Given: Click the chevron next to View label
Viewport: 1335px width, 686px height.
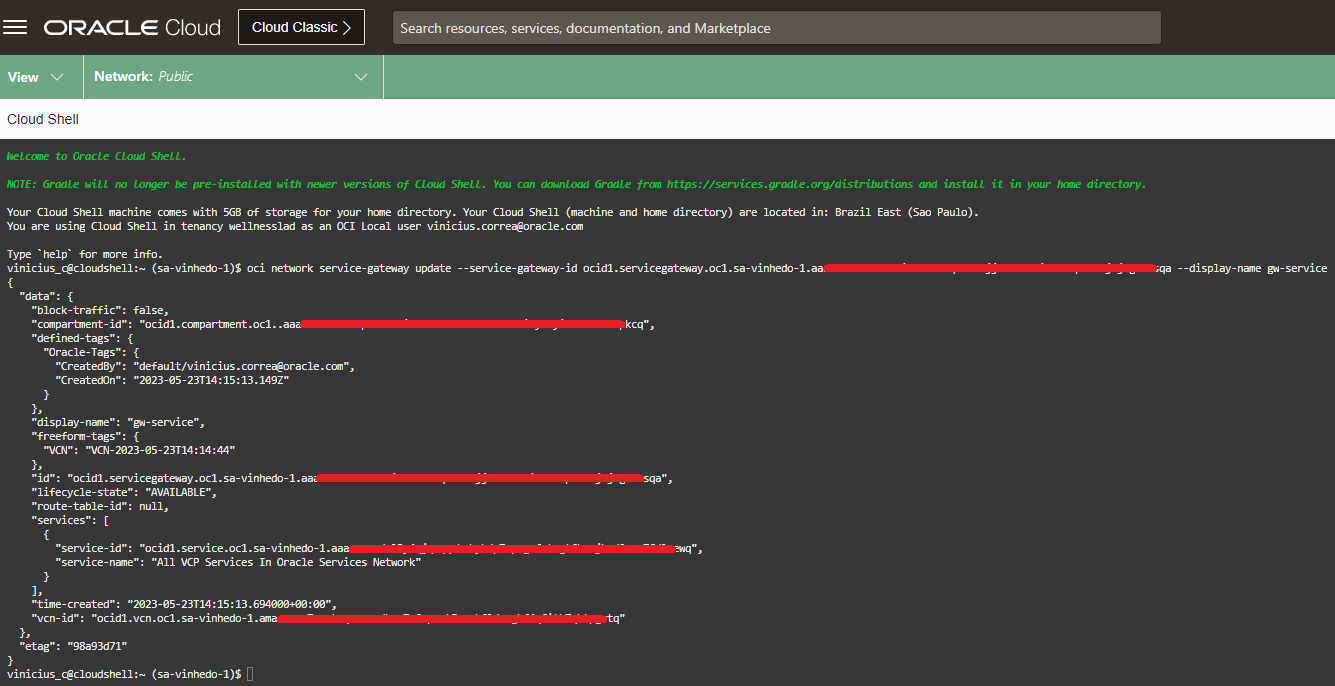Looking at the screenshot, I should click(57, 76).
